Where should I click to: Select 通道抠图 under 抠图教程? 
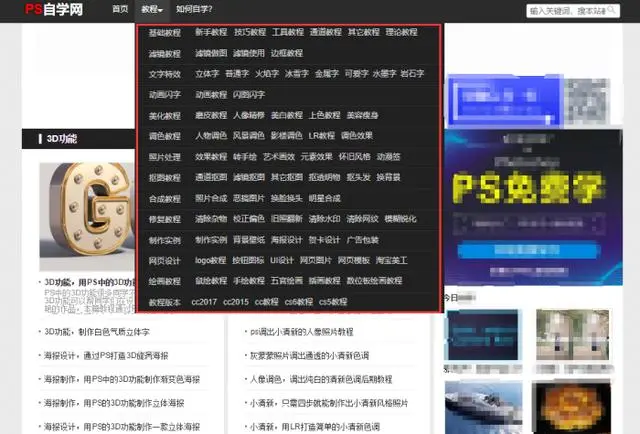pyautogui.click(x=211, y=177)
